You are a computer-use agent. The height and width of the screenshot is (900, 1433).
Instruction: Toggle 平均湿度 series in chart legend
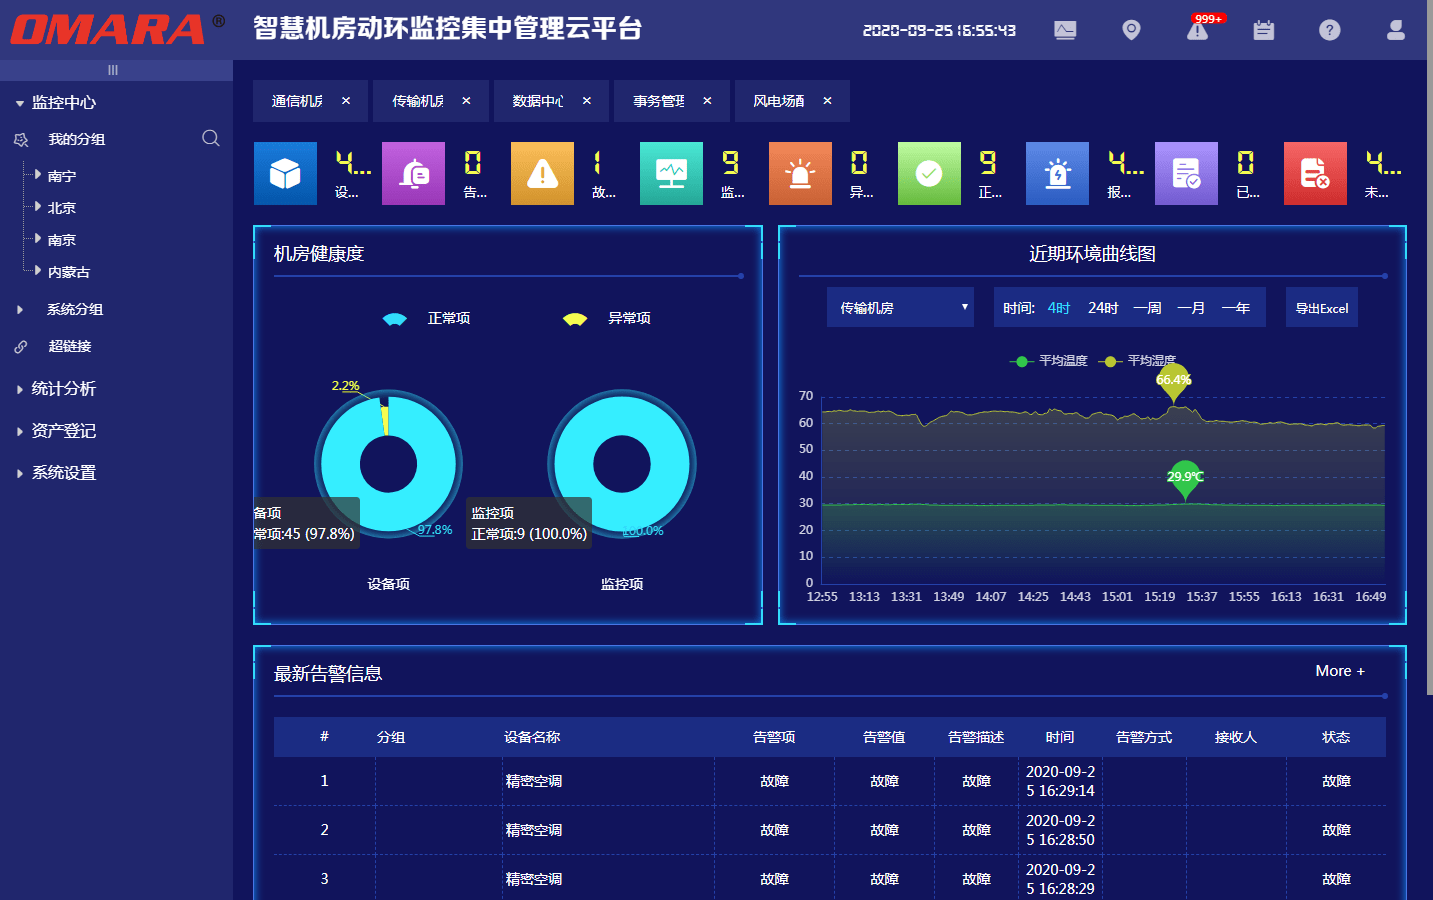(1137, 361)
